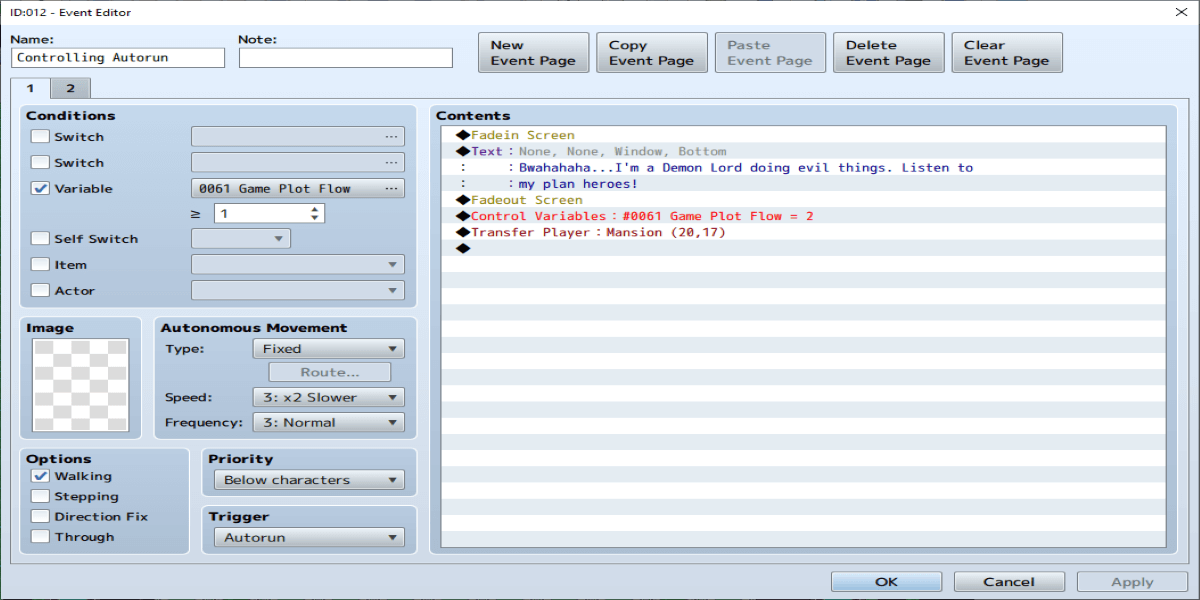Select the Transfer Player Mansion command
This screenshot has width=1200, height=600.
(598, 232)
